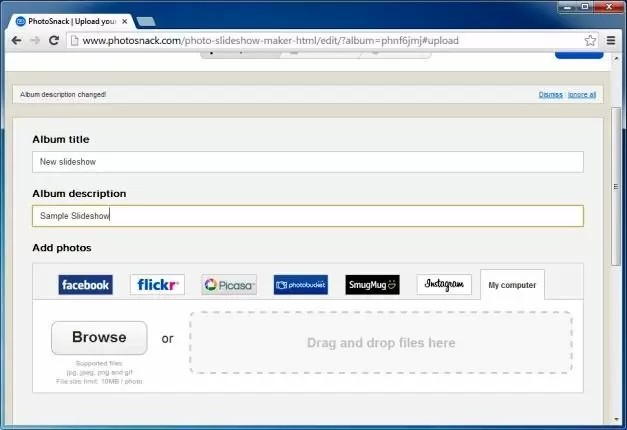Click the browser back arrow
Screen dimensions: 627x430
[16, 40]
